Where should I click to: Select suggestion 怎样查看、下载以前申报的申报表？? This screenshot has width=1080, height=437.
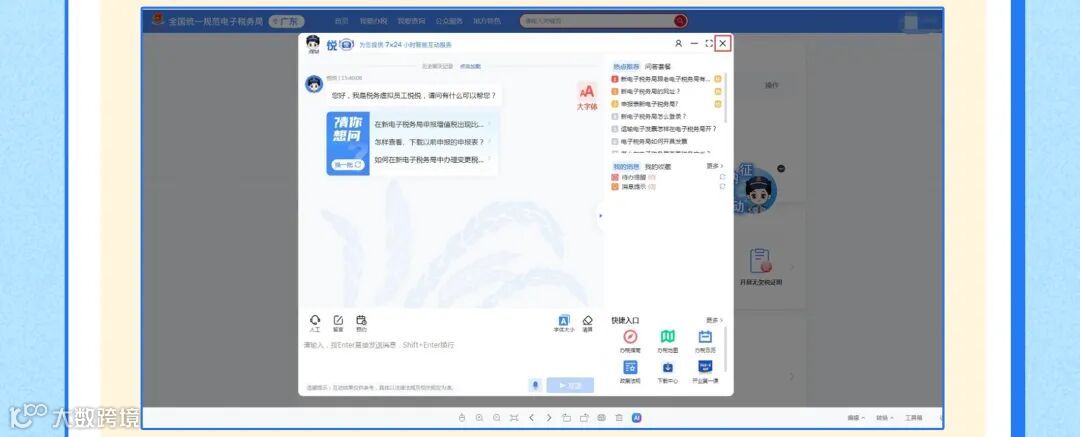pyautogui.click(x=430, y=141)
